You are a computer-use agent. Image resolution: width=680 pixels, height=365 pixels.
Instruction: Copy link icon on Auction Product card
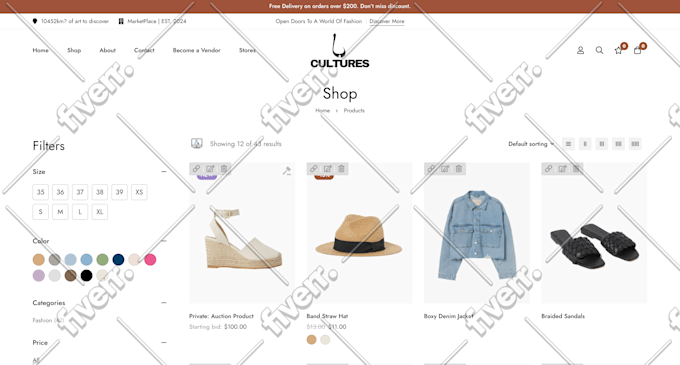(x=196, y=169)
